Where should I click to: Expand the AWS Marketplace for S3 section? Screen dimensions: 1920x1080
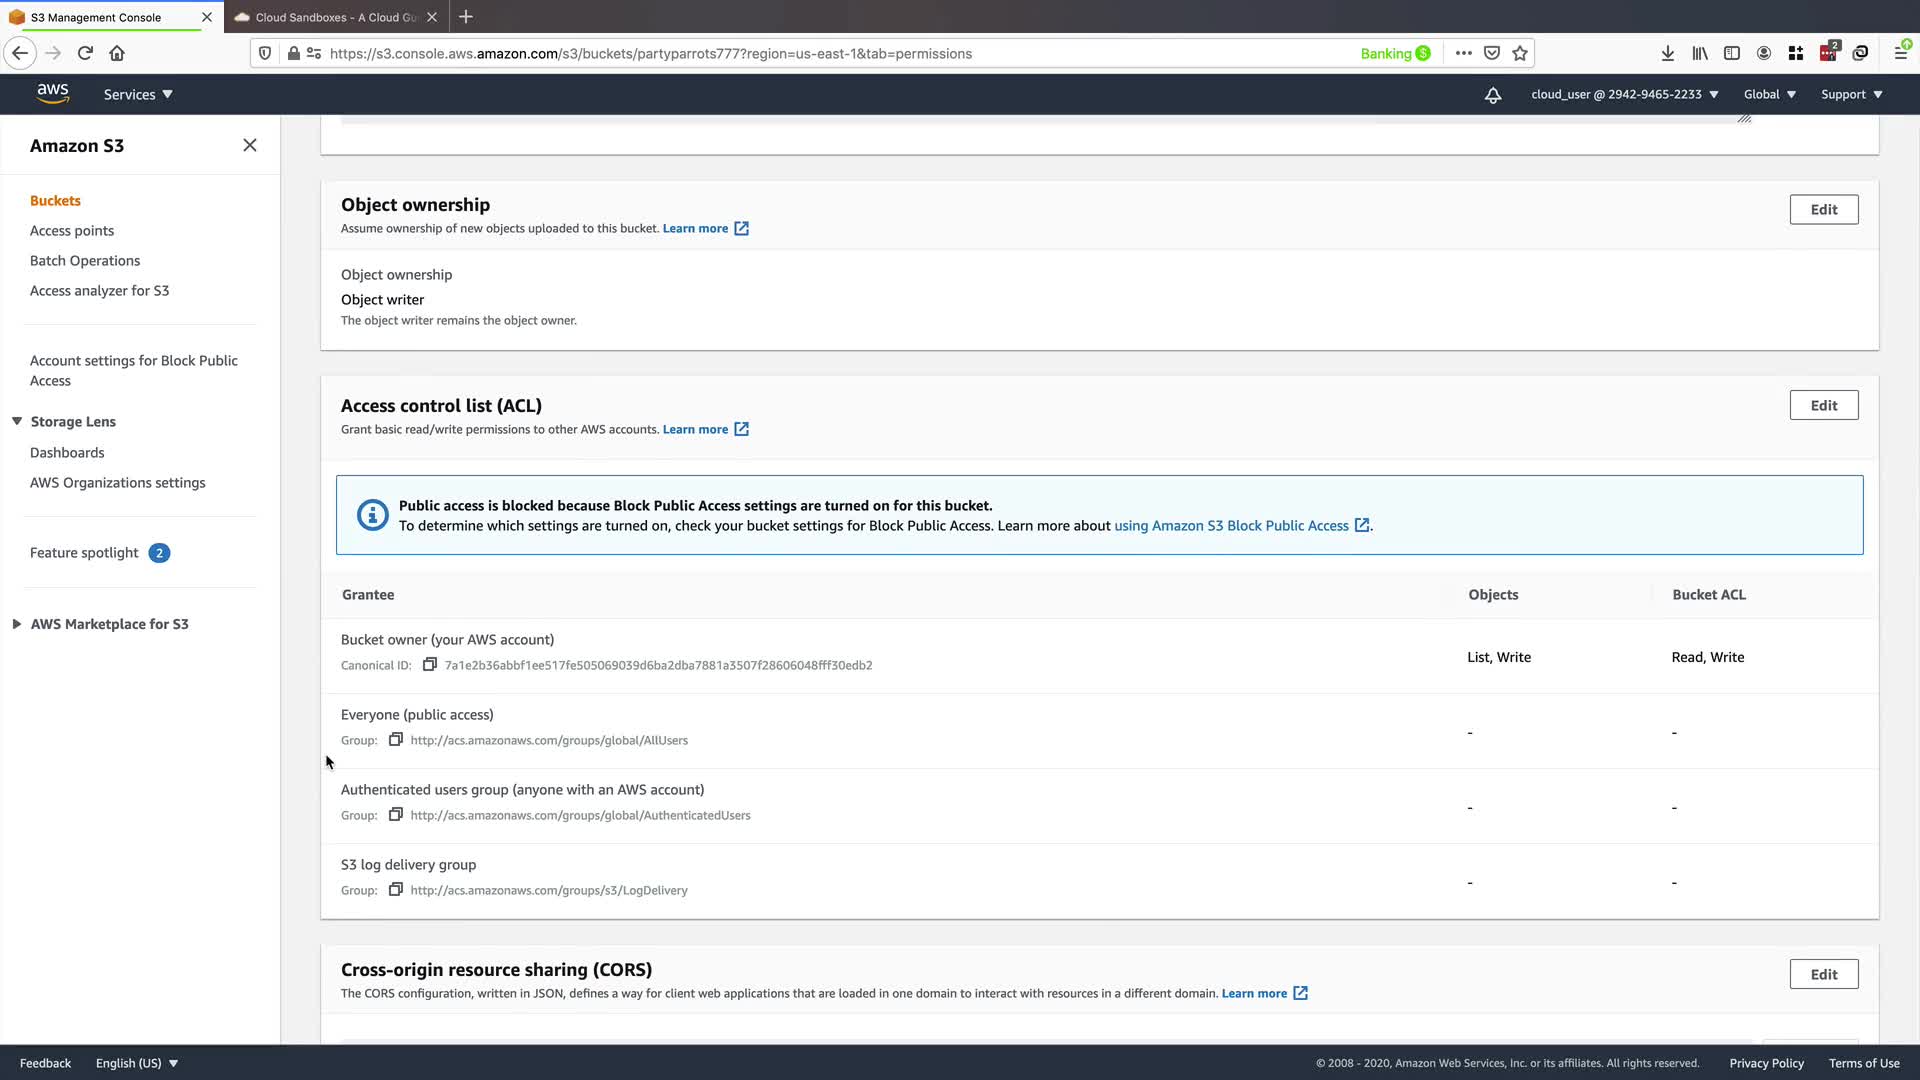[x=17, y=624]
